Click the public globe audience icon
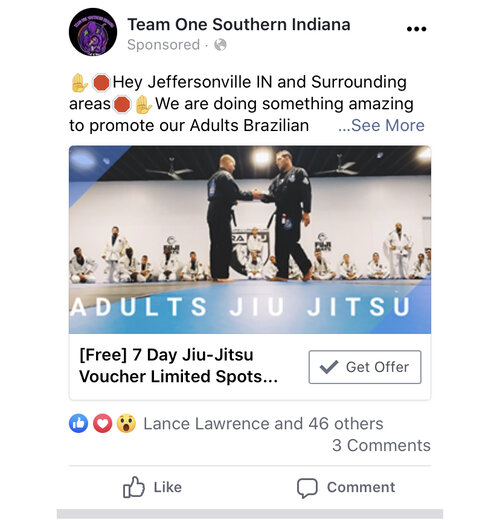 (220, 45)
